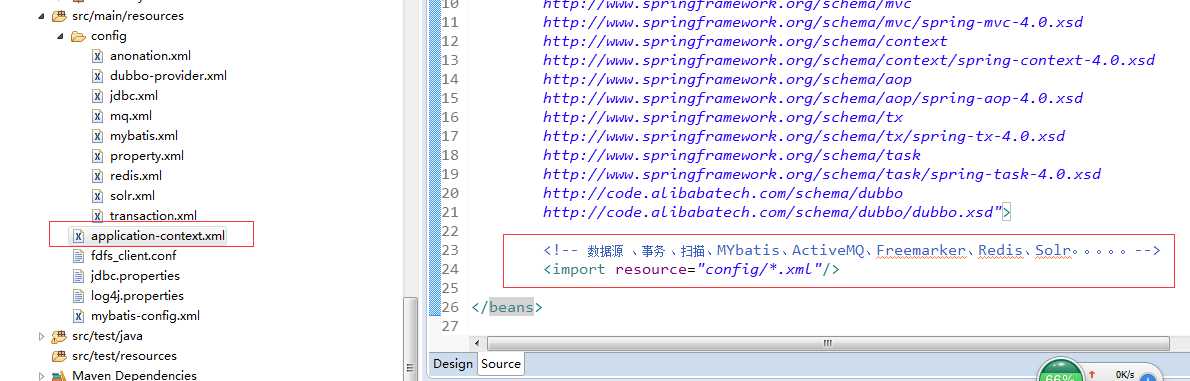Switch to the Design tab
This screenshot has height=381, width=1190.
[453, 364]
